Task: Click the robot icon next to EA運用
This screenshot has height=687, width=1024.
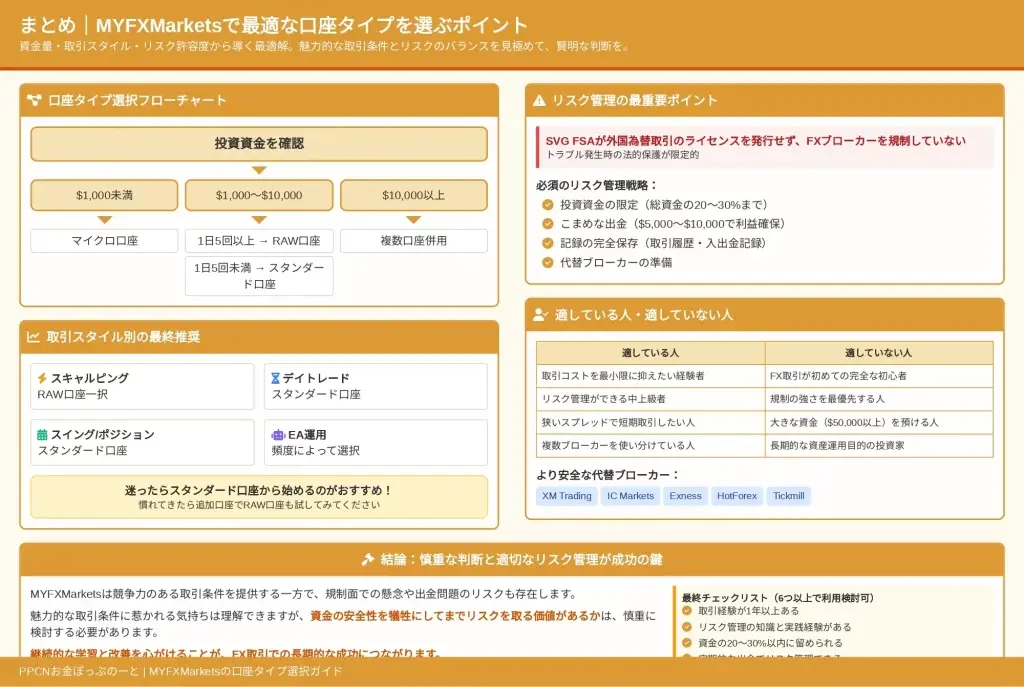Action: coord(278,435)
